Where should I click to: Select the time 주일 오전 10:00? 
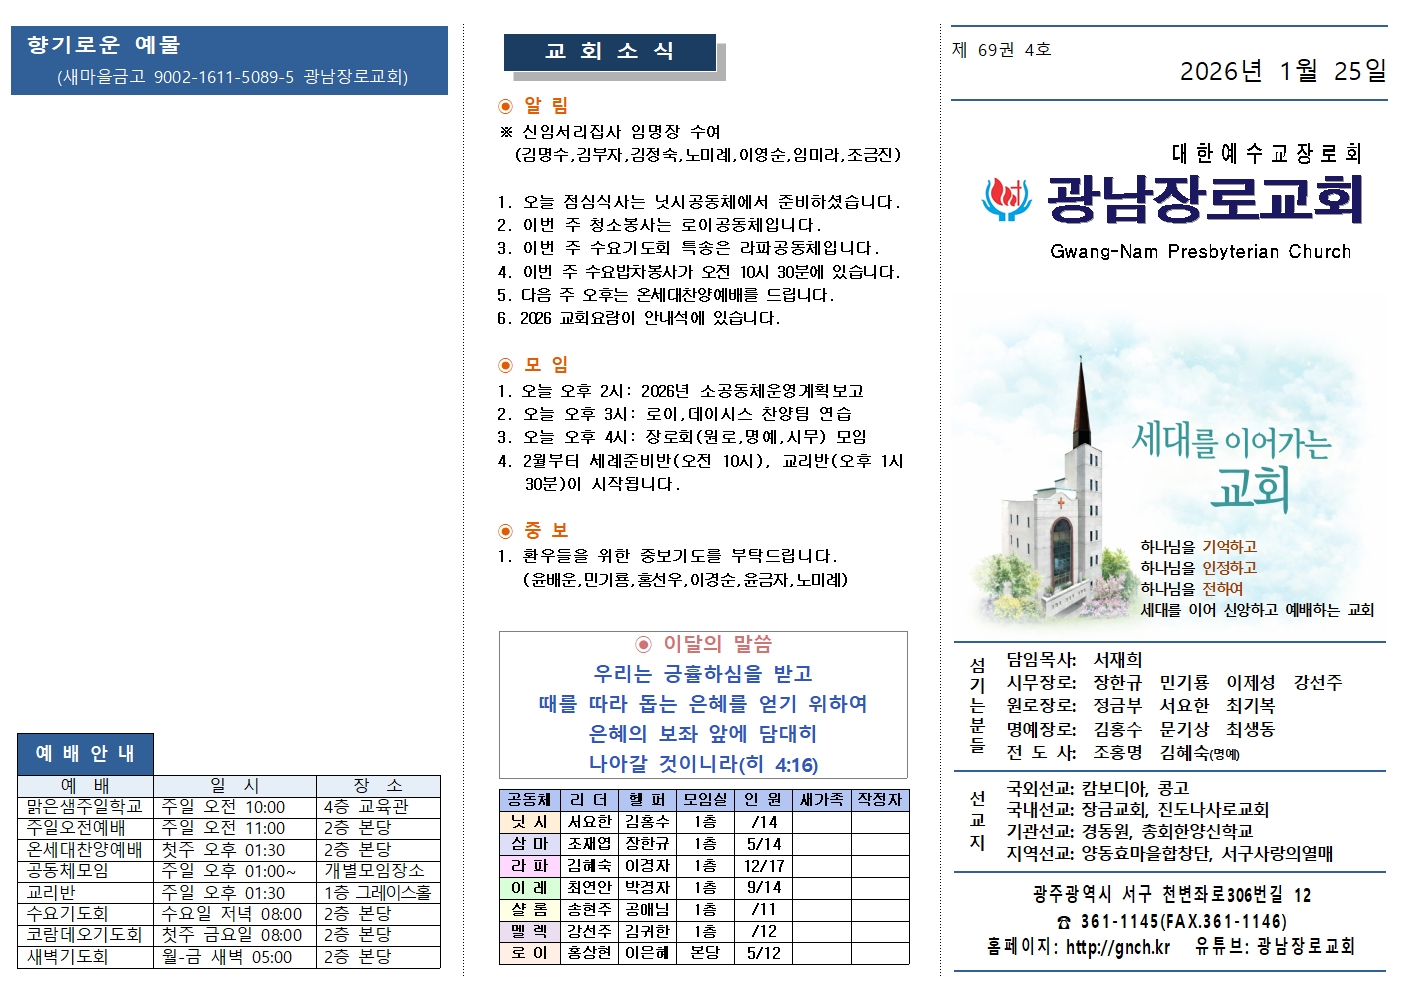click(x=223, y=807)
